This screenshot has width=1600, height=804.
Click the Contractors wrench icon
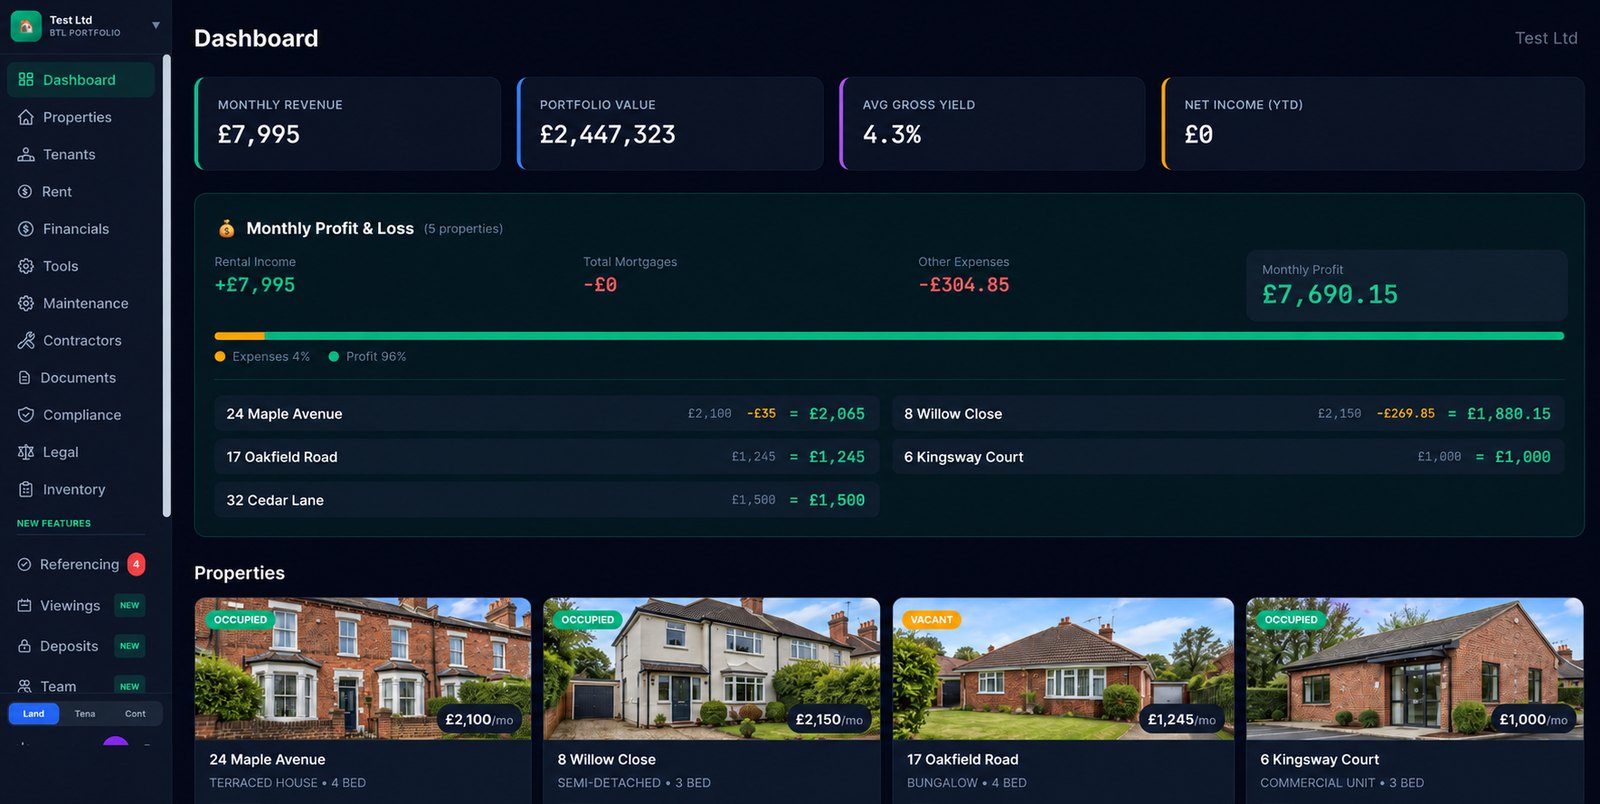click(26, 340)
